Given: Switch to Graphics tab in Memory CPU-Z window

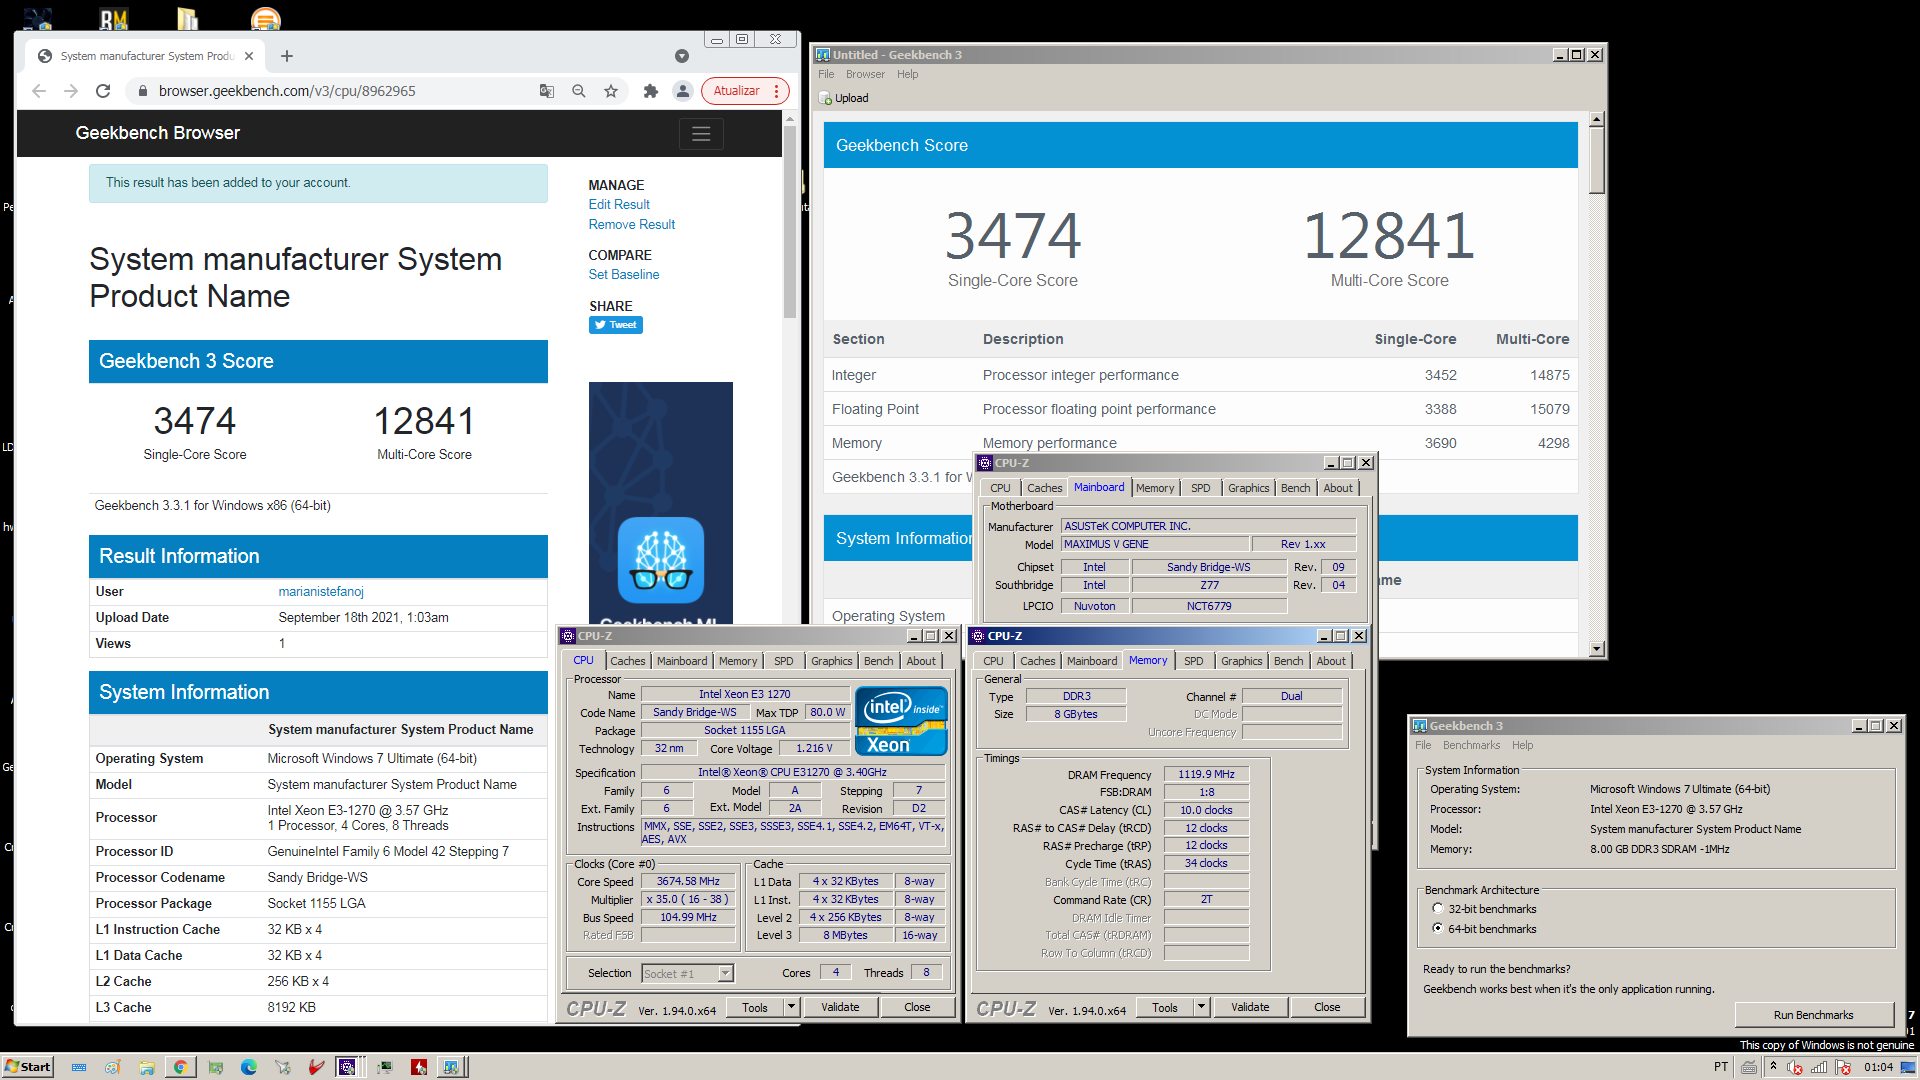Looking at the screenshot, I should [x=1241, y=661].
